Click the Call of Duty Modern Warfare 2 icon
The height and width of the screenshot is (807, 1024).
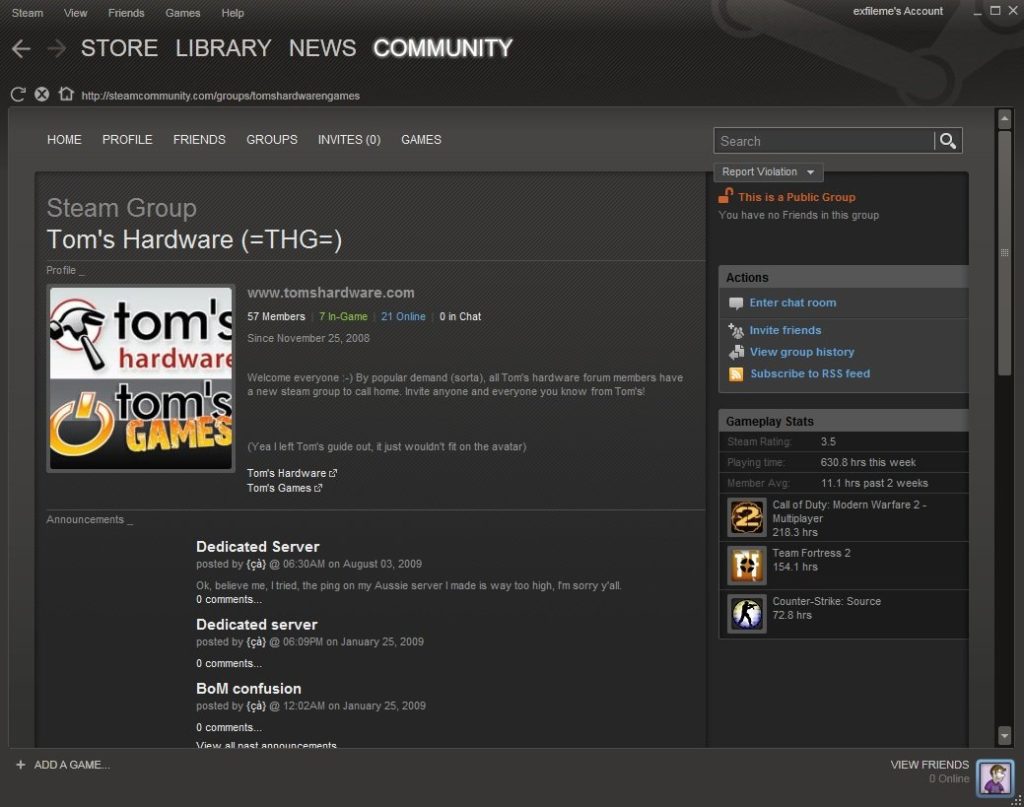click(x=746, y=517)
